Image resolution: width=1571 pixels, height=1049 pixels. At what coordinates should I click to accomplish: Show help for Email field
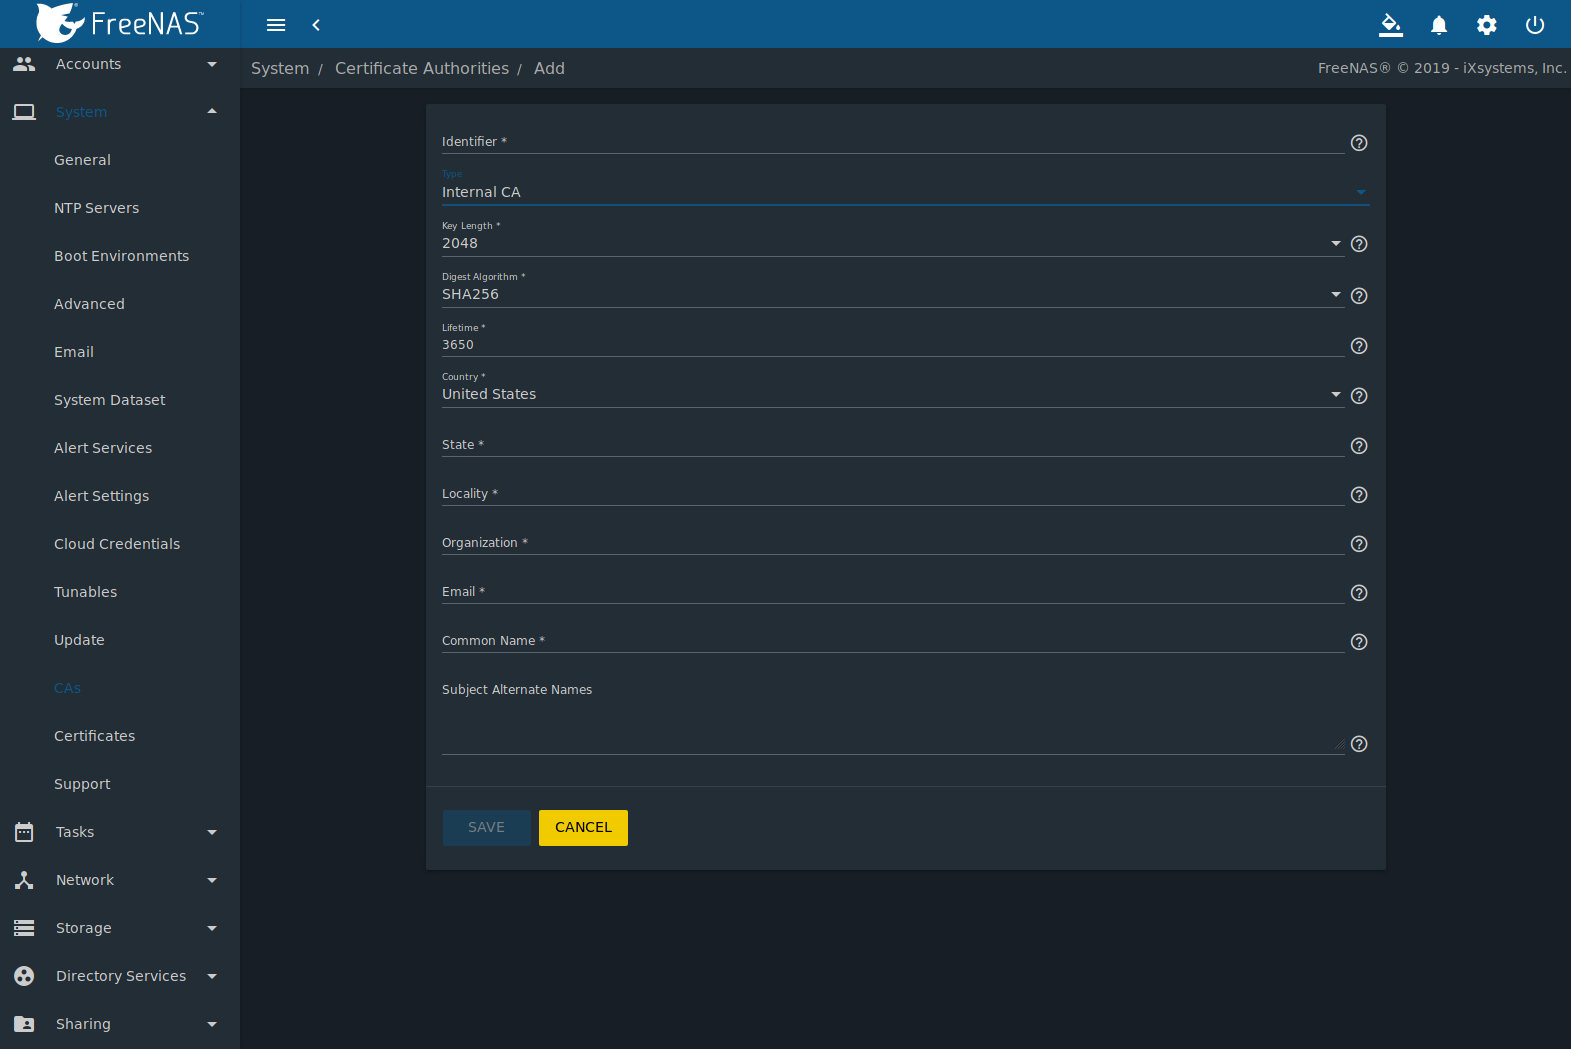[1359, 593]
